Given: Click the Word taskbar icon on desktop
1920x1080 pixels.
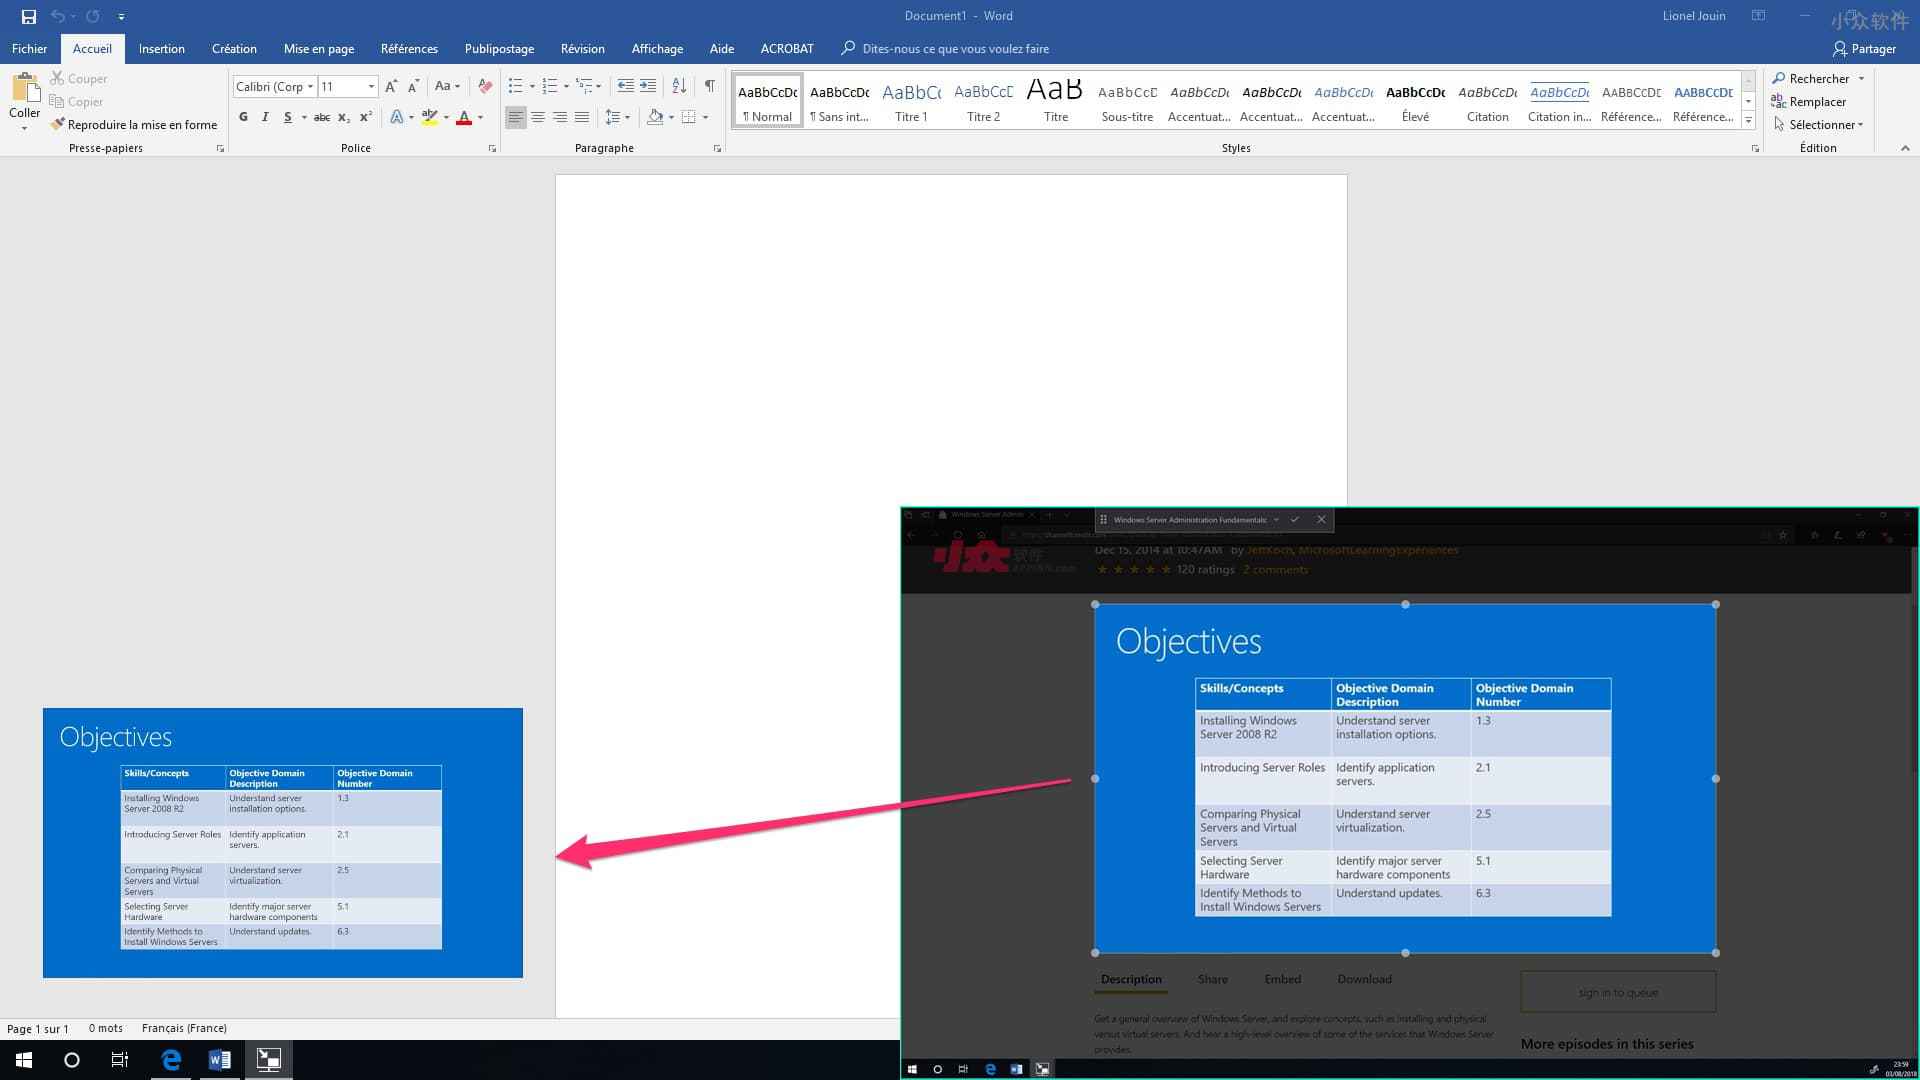Looking at the screenshot, I should (x=220, y=1059).
